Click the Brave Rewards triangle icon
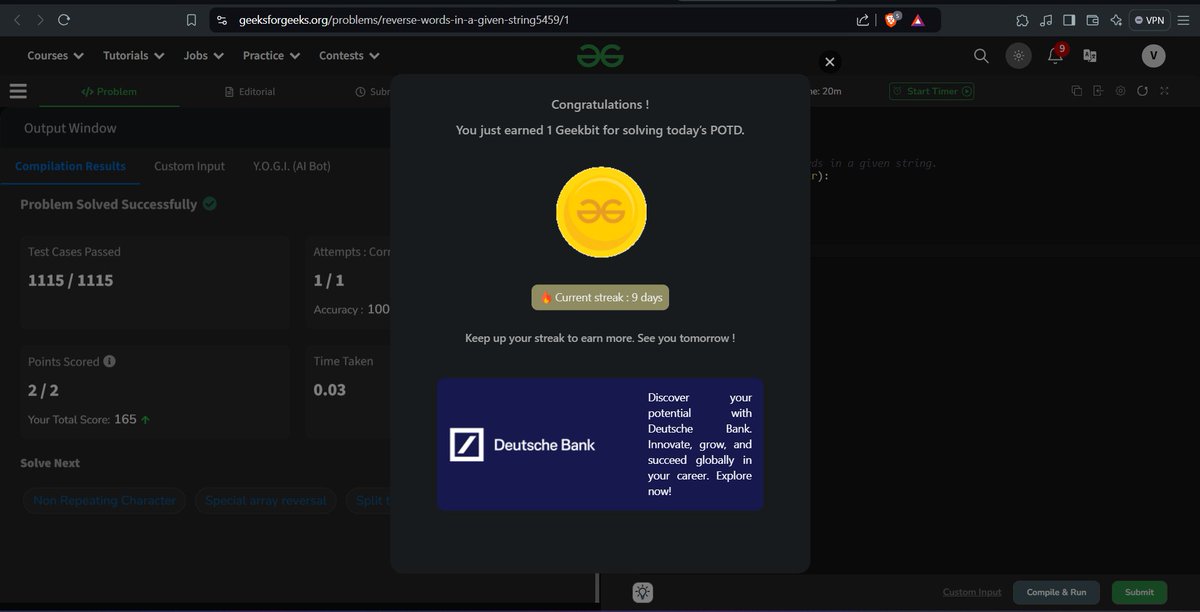 (917, 19)
